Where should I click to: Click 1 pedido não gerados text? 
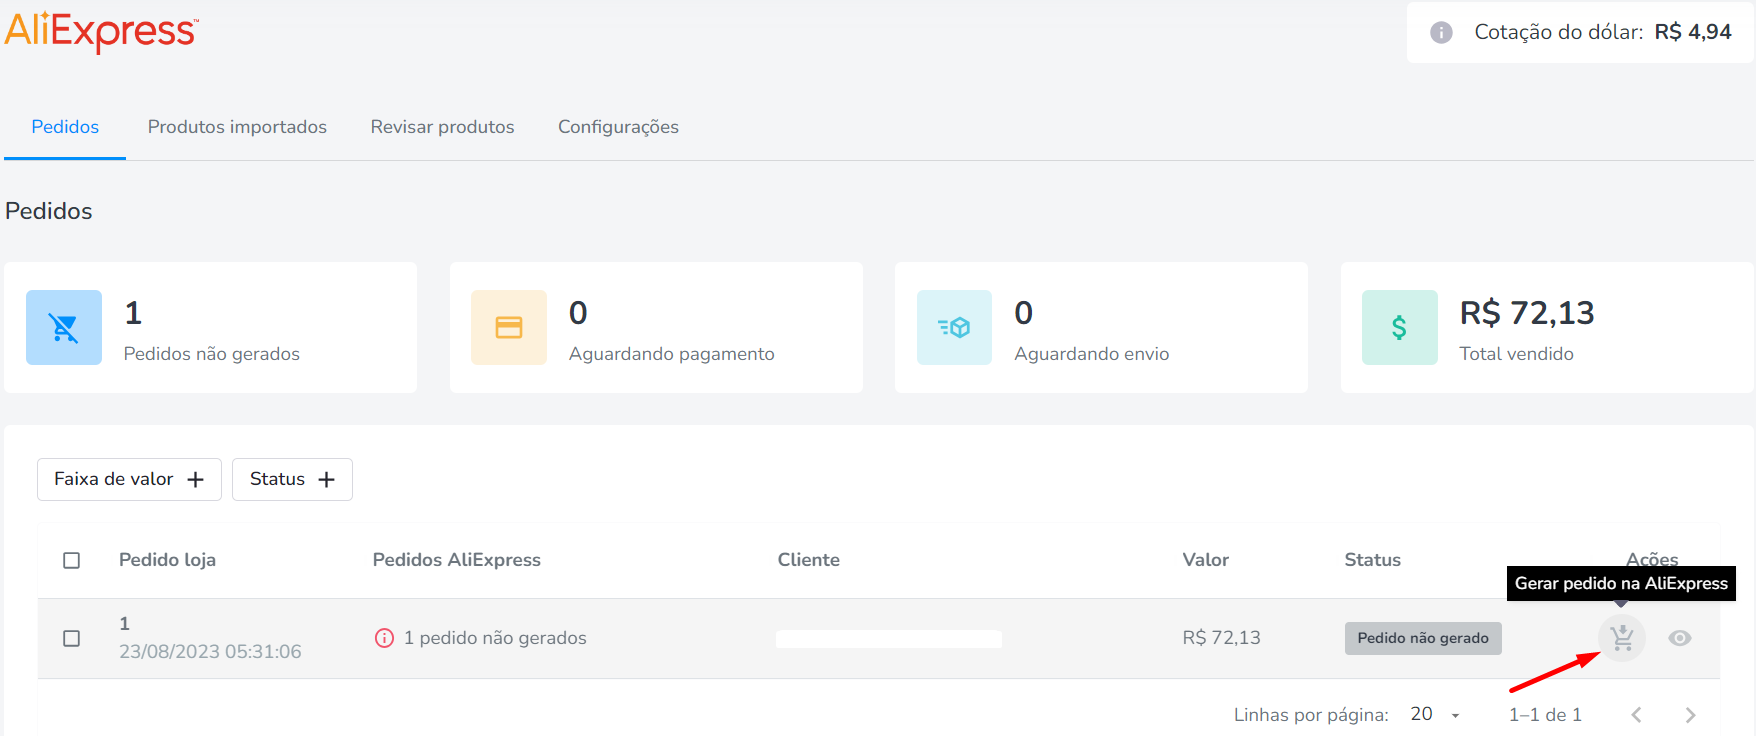point(495,638)
